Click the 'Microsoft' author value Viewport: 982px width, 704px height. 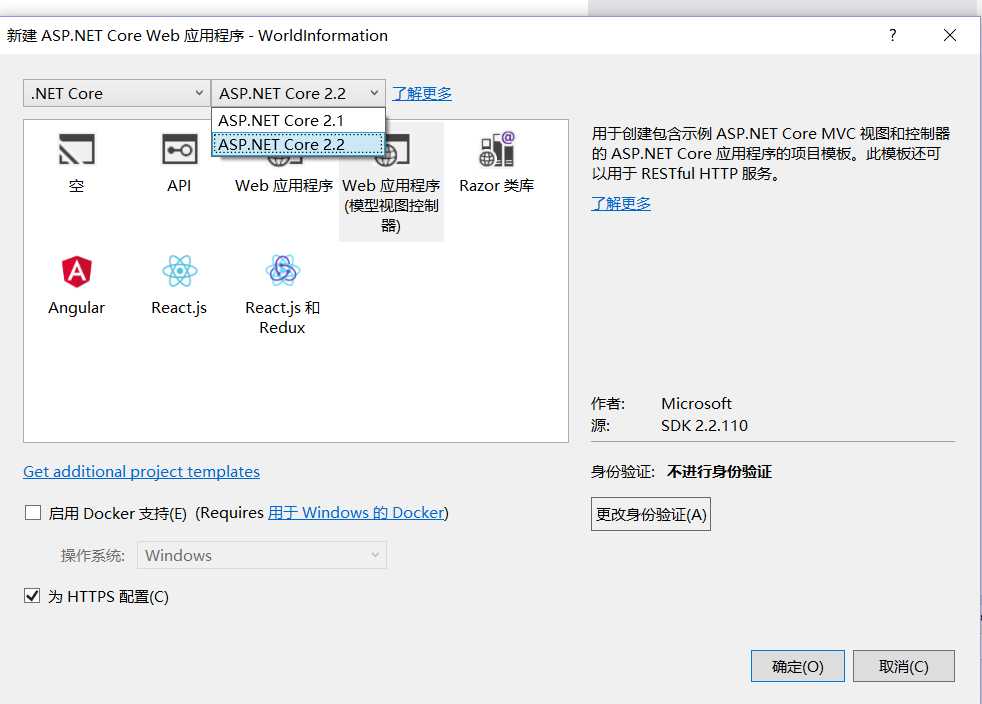click(696, 403)
